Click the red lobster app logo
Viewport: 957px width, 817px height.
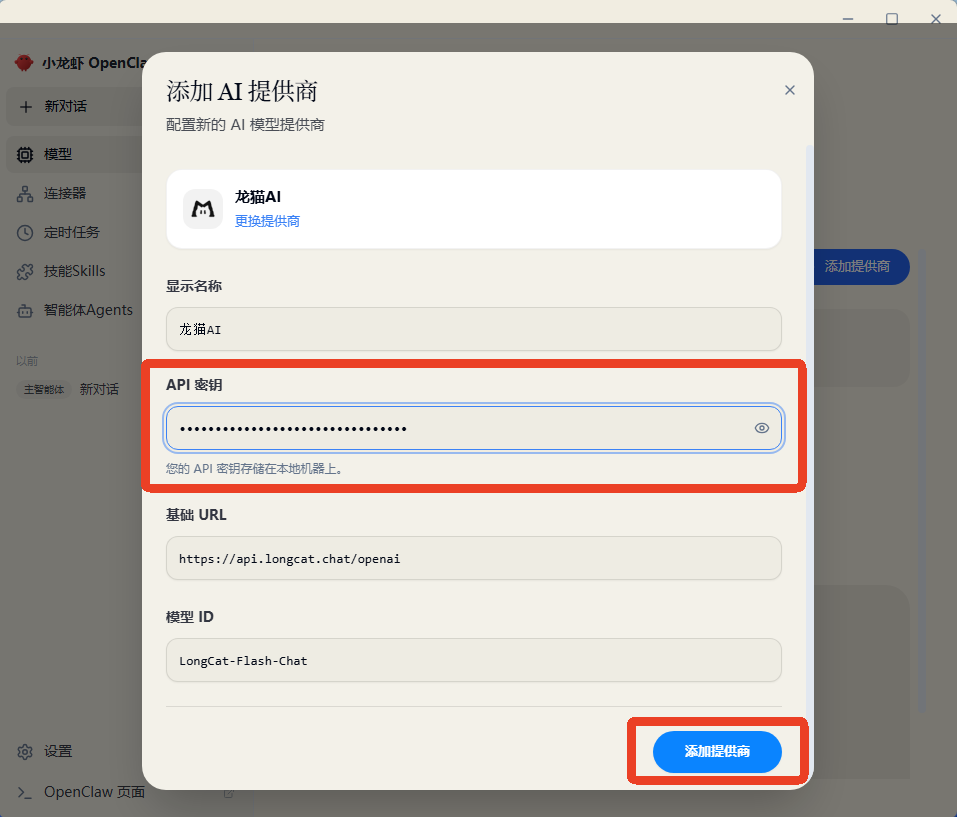[24, 63]
